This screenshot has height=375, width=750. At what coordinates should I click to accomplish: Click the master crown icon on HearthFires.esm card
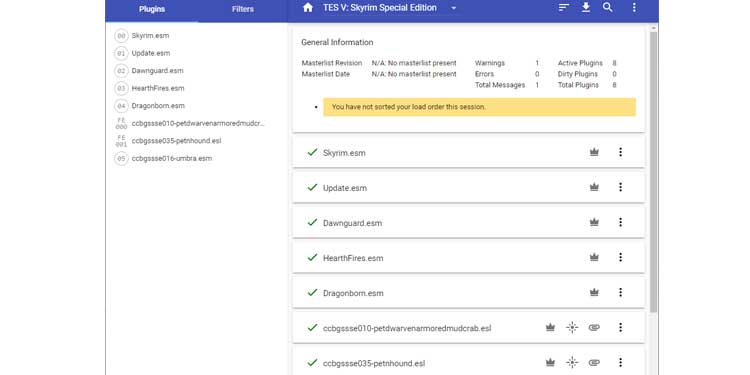(594, 257)
